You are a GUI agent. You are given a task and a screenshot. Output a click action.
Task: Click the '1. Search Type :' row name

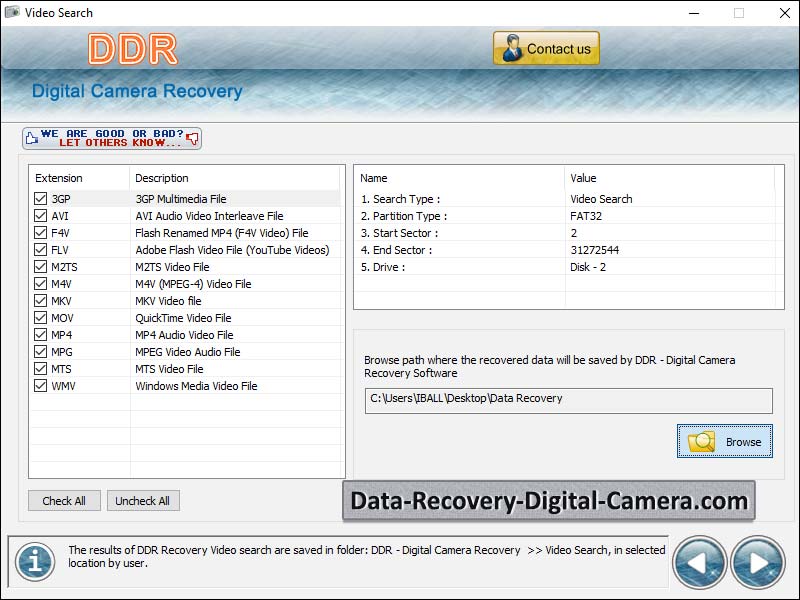pyautogui.click(x=401, y=199)
